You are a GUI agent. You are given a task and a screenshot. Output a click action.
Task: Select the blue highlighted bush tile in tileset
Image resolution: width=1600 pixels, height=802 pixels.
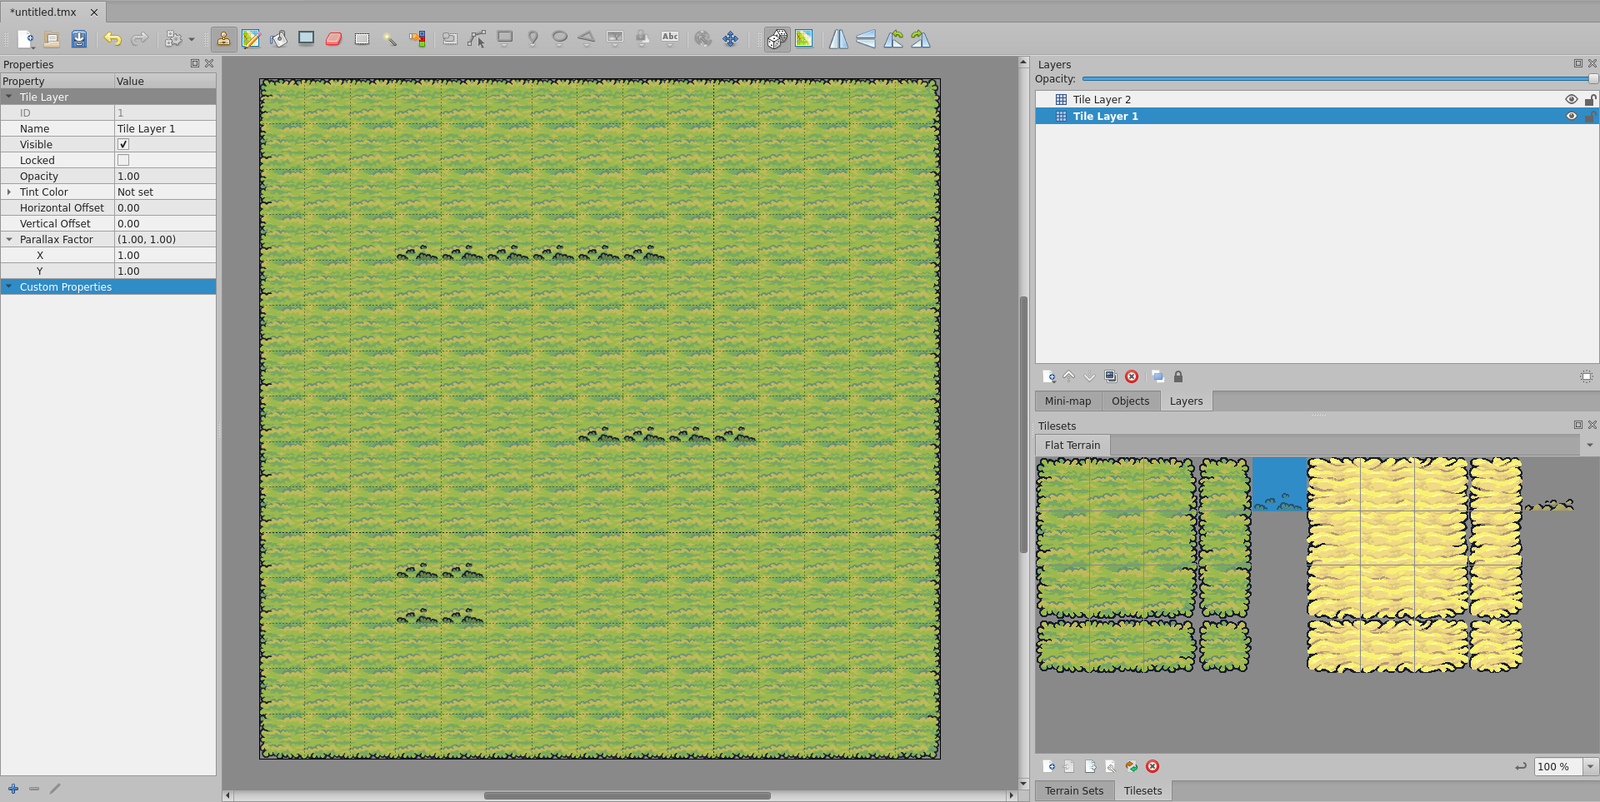coord(1279,485)
